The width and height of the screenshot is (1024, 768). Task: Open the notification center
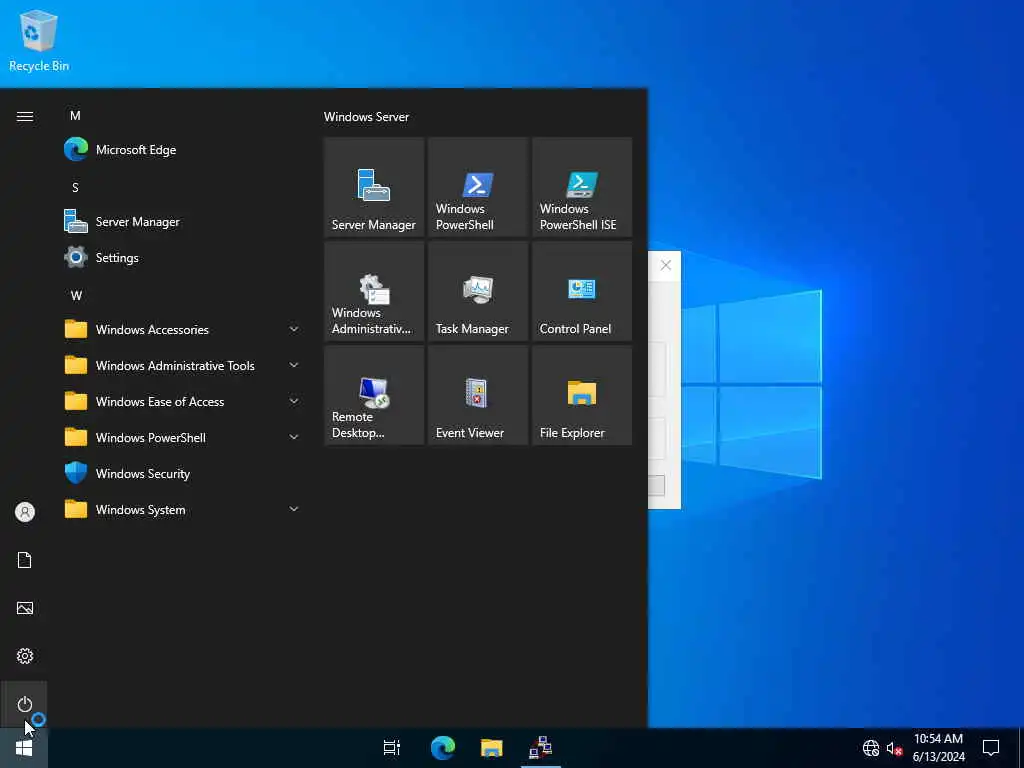[x=991, y=748]
